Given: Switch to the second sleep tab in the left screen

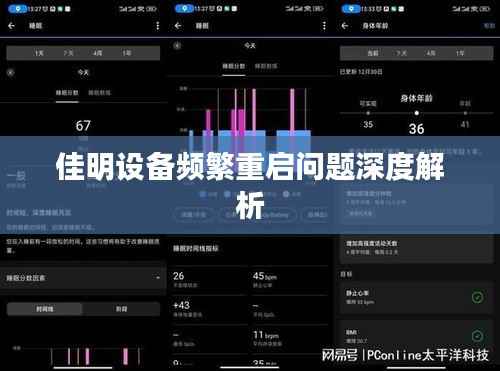Looking at the screenshot, I should click(99, 93).
